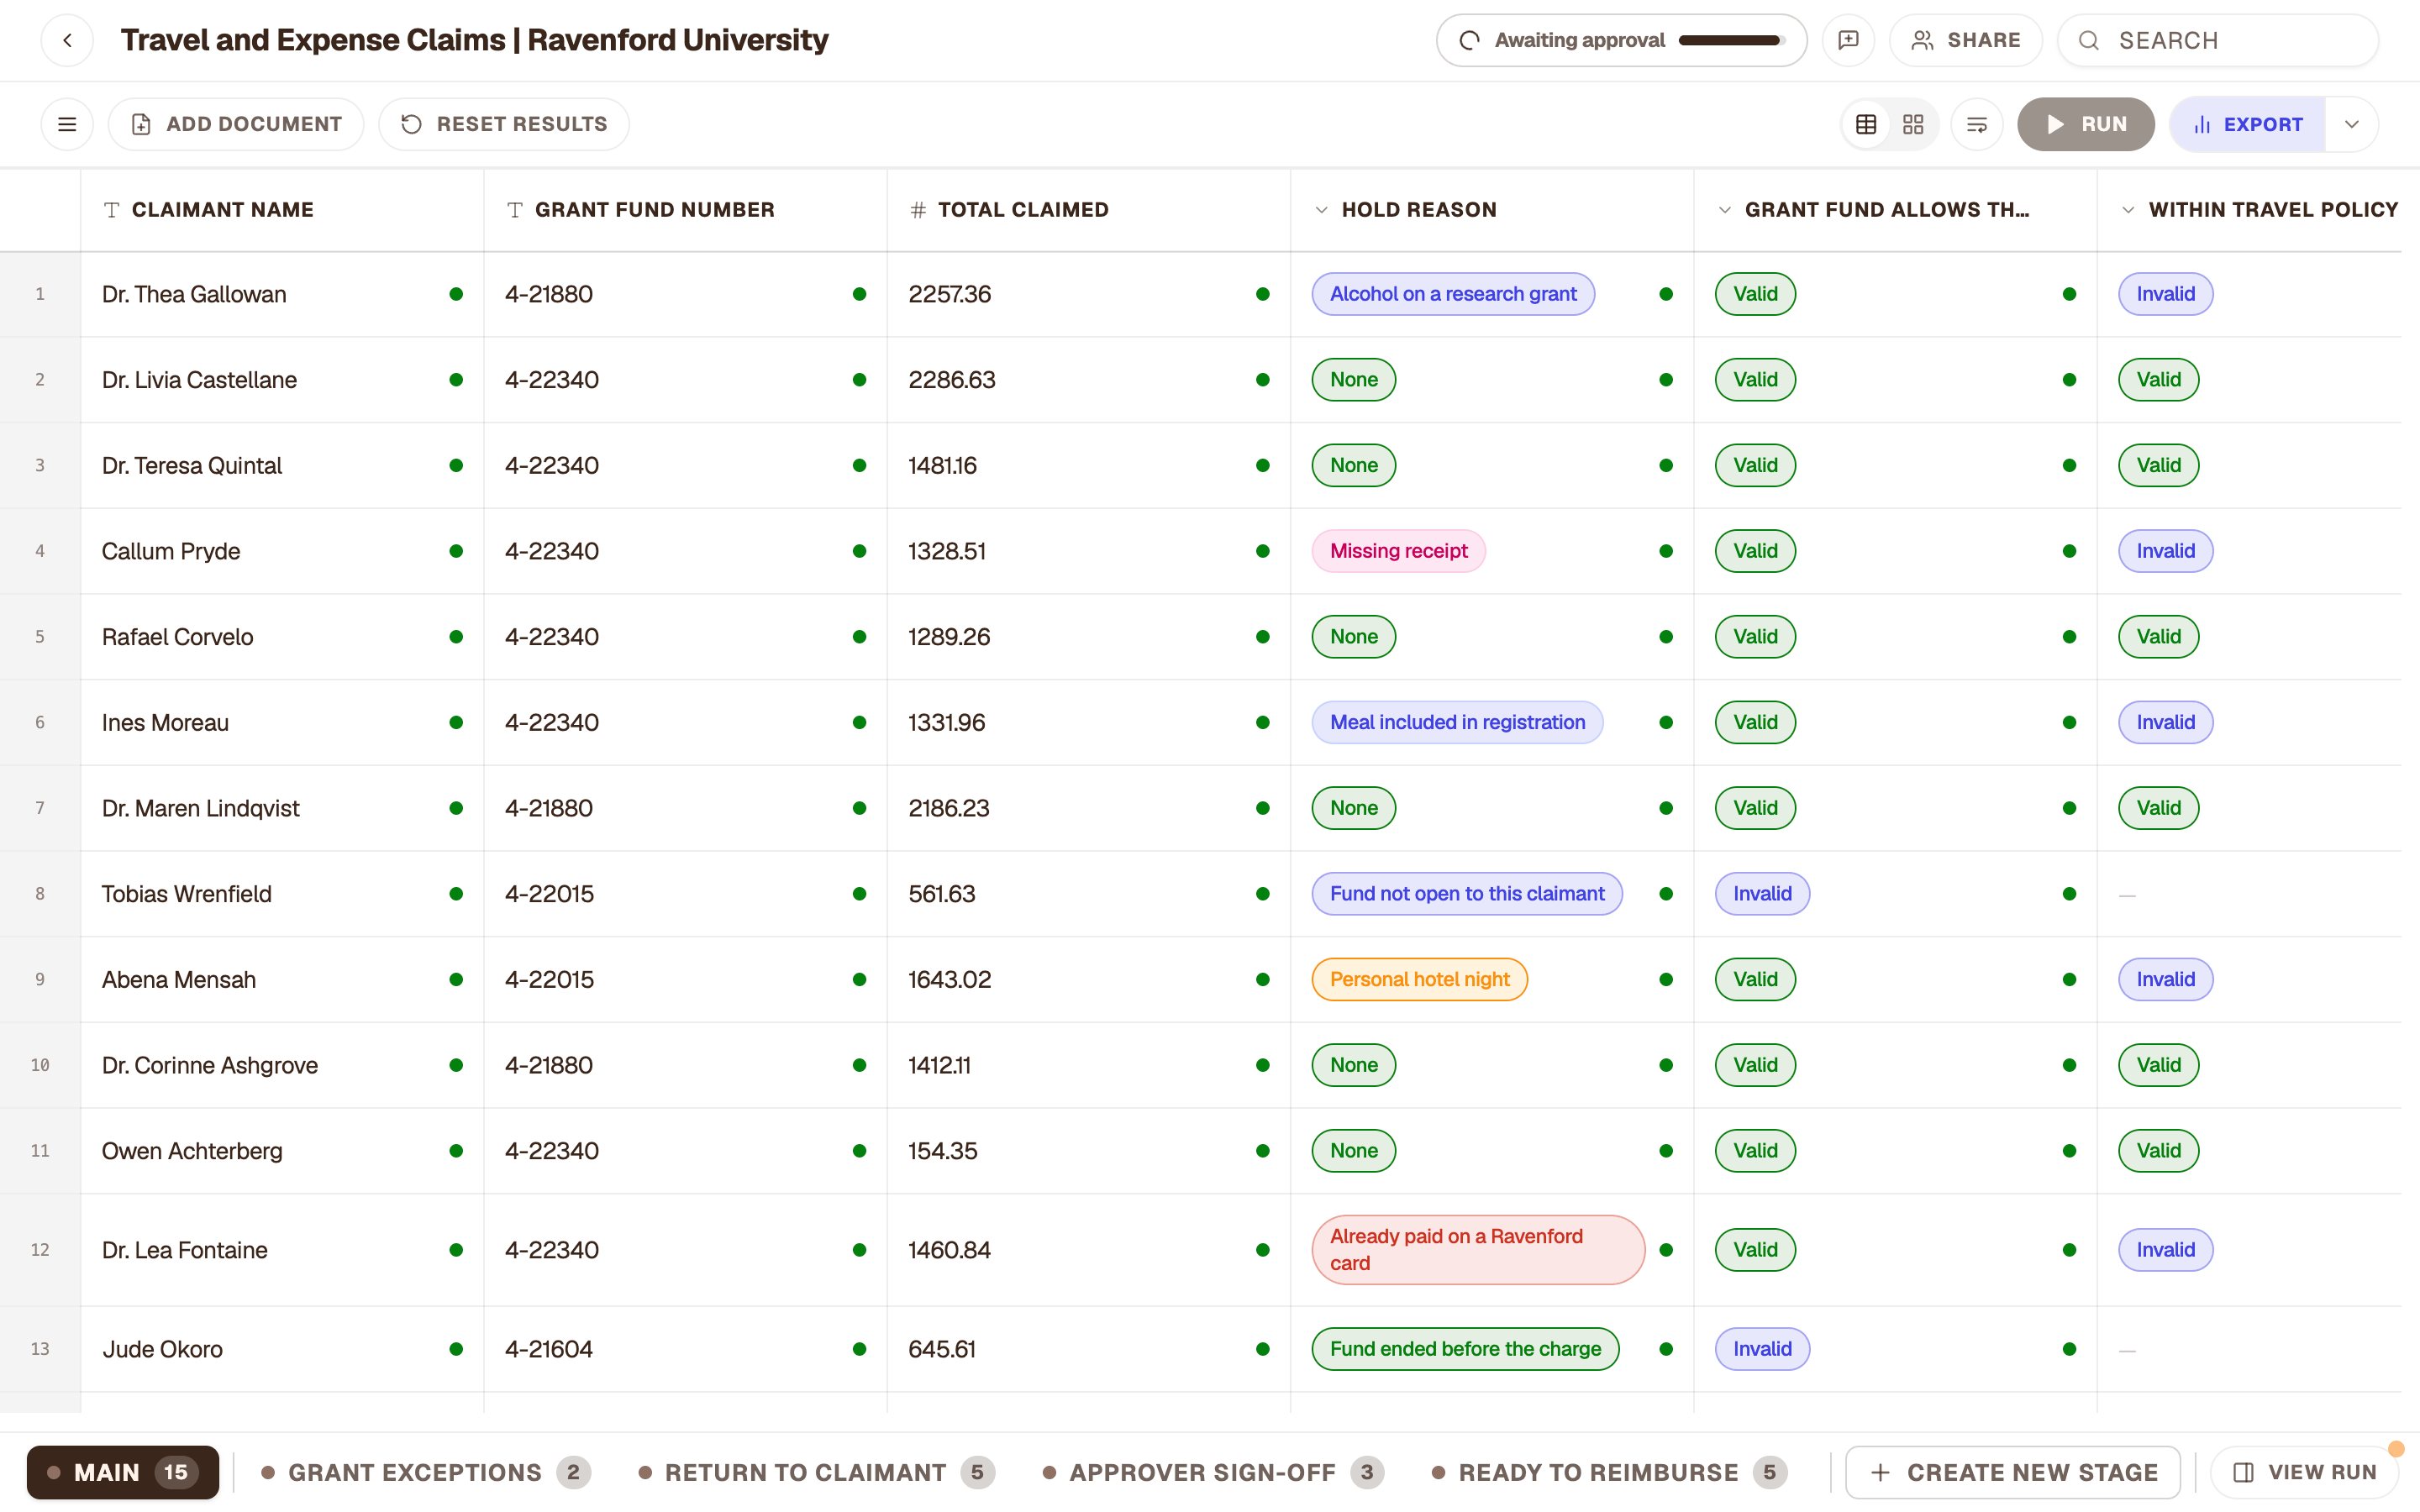2420x1512 pixels.
Task: Click the Add Document button
Action: (x=236, y=124)
